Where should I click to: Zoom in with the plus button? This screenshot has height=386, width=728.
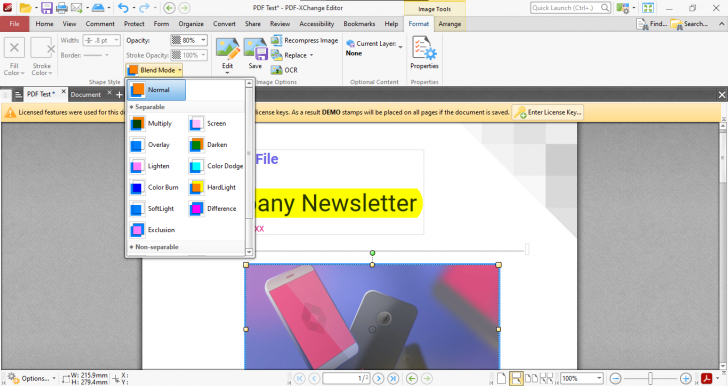(x=686, y=379)
